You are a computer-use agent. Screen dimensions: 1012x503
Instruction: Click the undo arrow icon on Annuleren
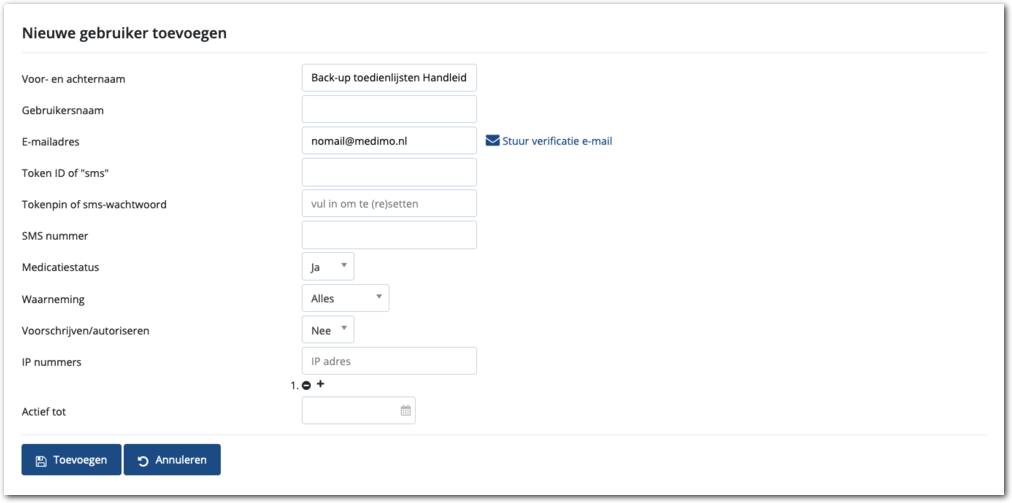click(x=143, y=461)
